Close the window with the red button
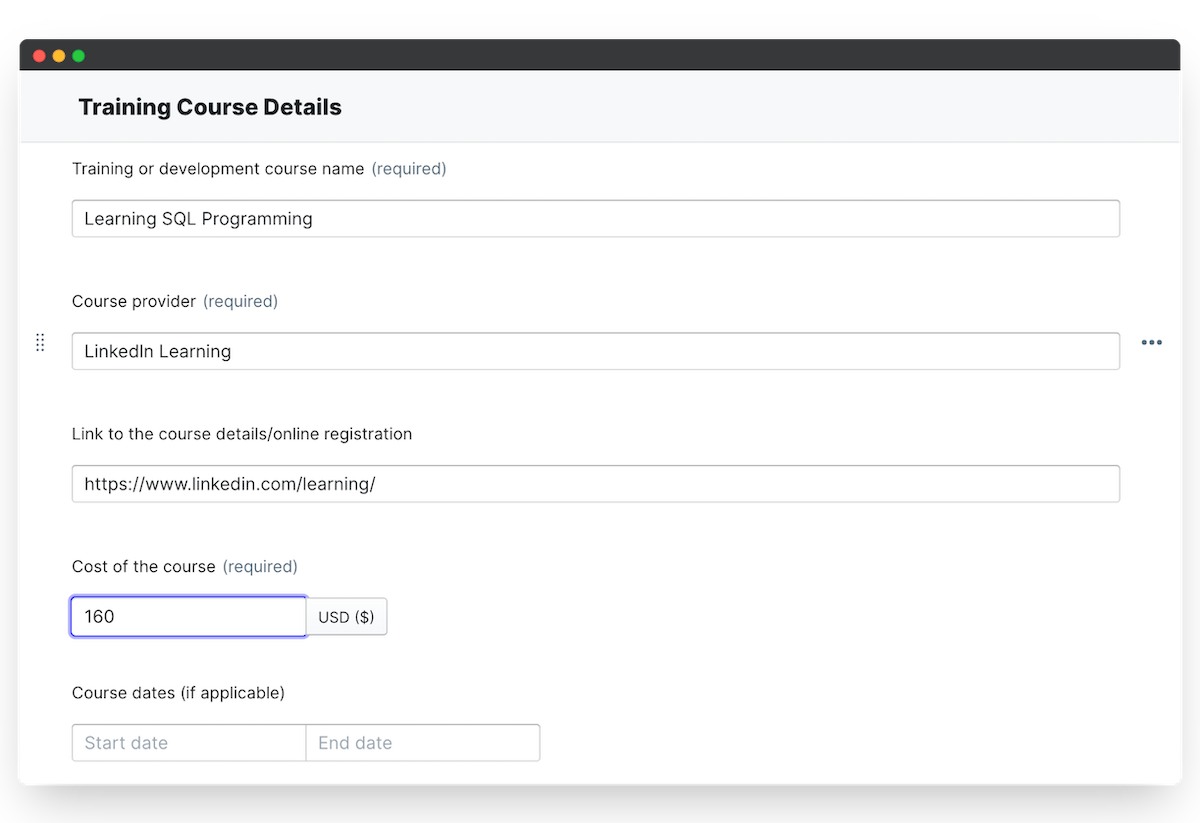The image size is (1200, 823). [x=39, y=56]
